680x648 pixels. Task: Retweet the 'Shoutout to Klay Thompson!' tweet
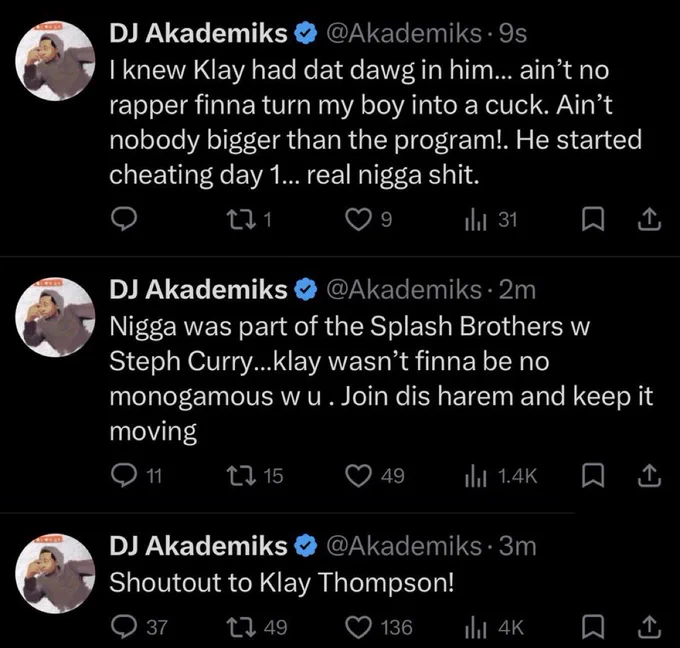[x=258, y=627]
